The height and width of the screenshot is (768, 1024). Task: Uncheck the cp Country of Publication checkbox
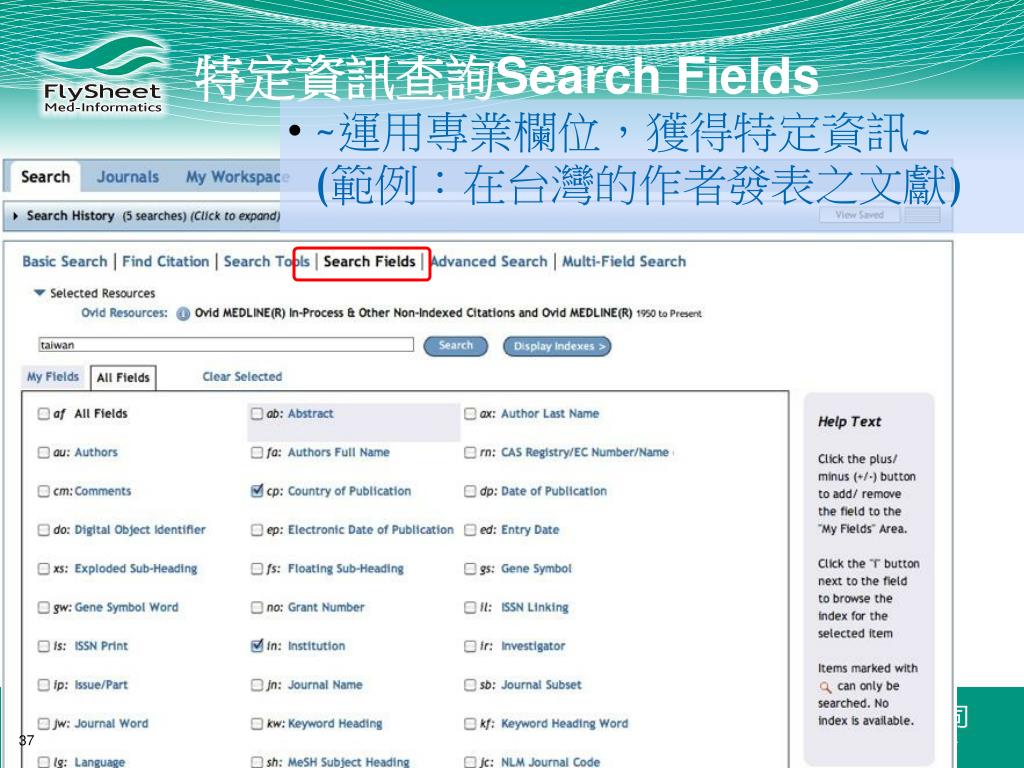pyautogui.click(x=257, y=491)
